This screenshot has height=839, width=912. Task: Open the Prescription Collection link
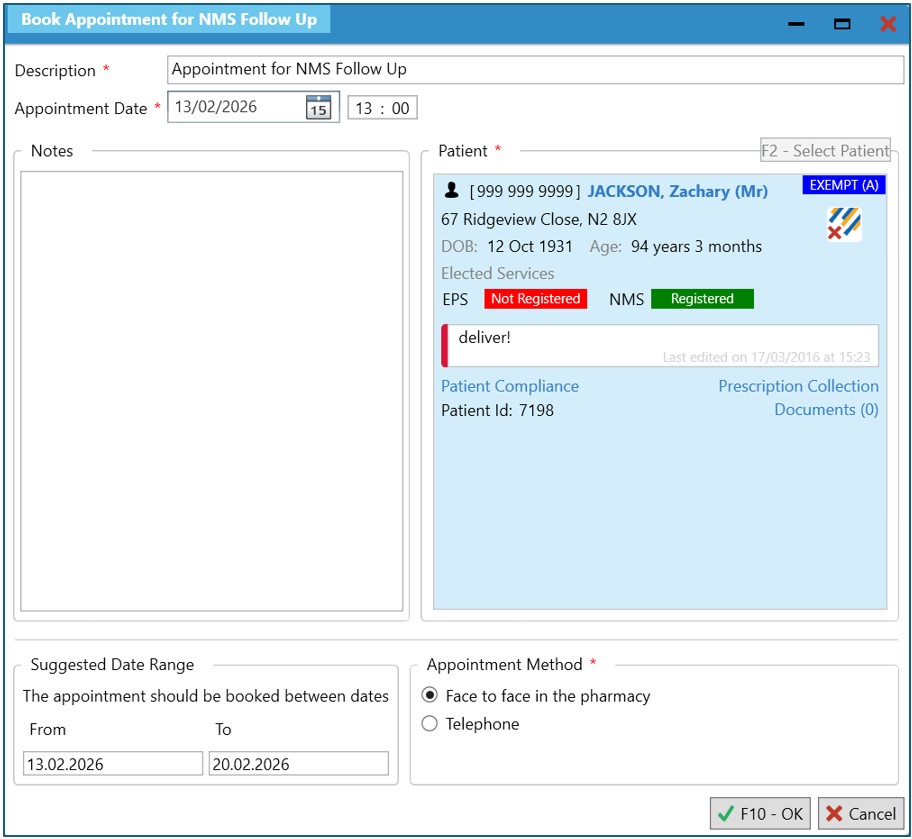[798, 386]
